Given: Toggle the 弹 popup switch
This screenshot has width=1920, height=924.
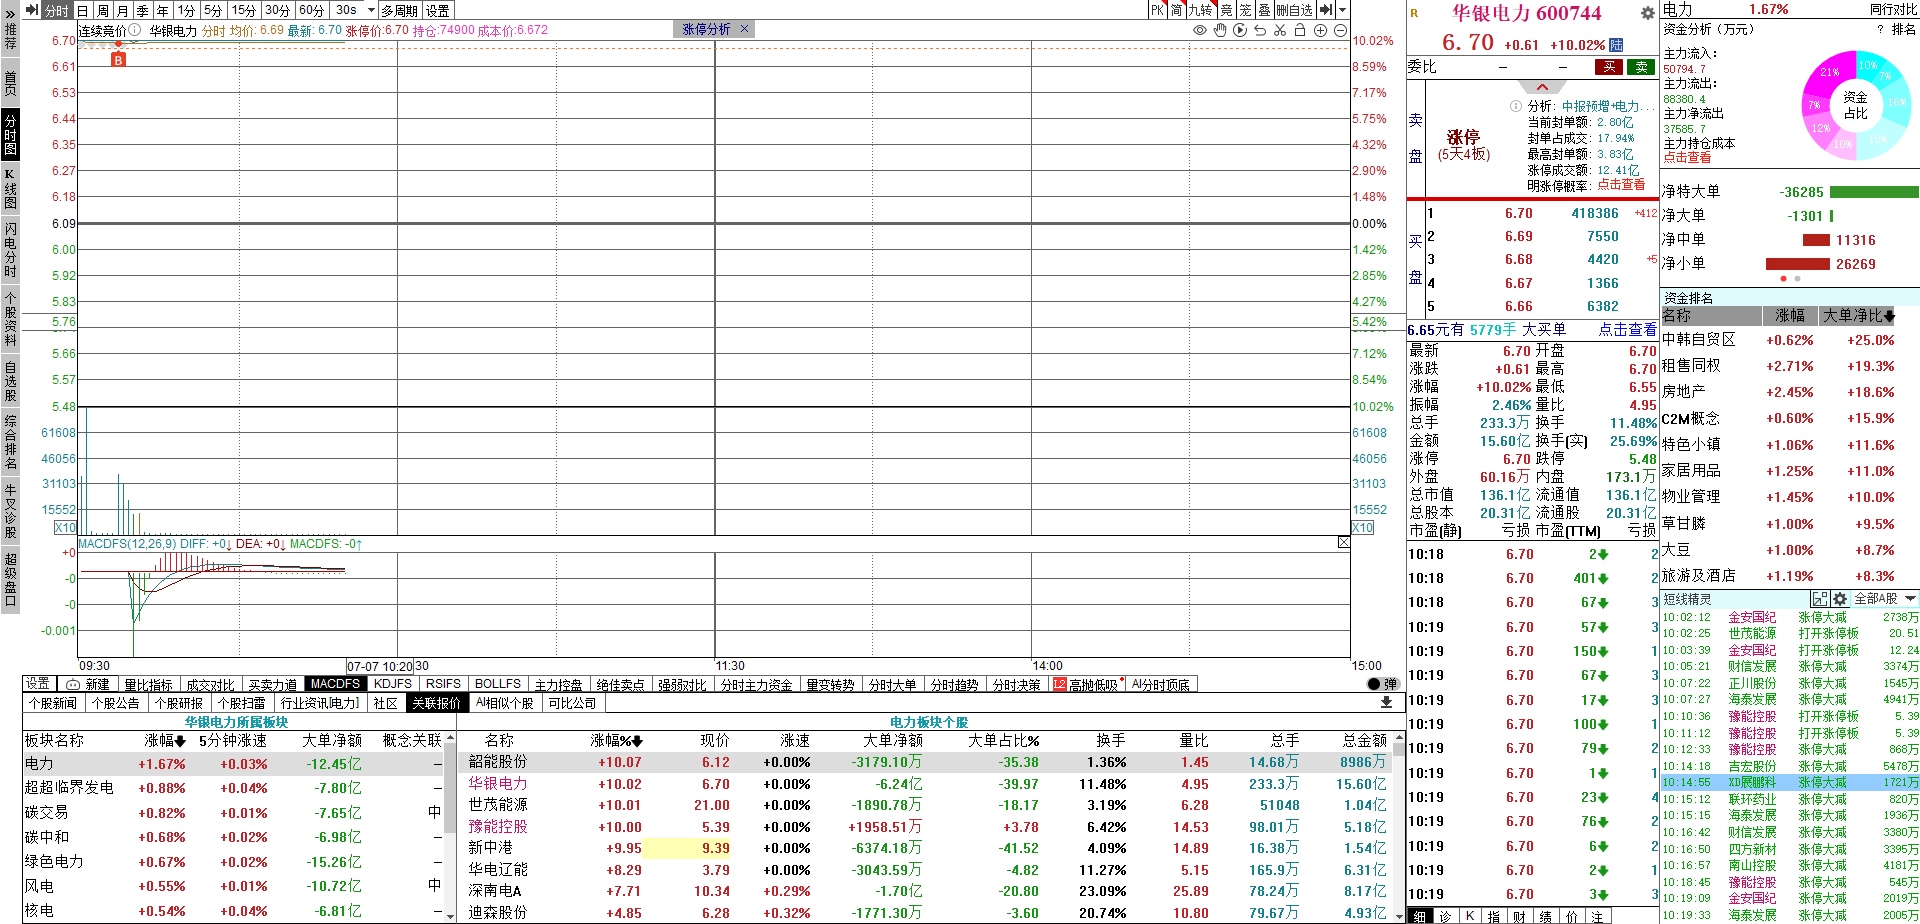Looking at the screenshot, I should (1382, 684).
